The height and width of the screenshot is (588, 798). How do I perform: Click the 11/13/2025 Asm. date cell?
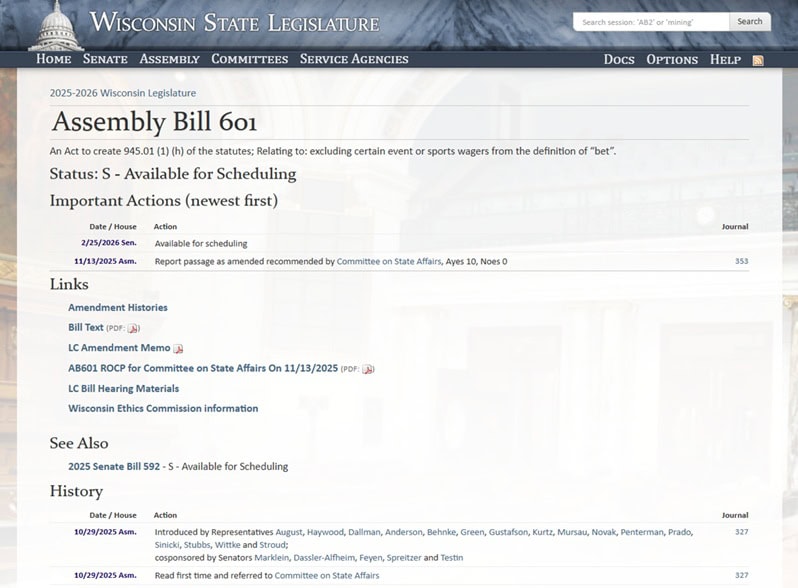105,261
